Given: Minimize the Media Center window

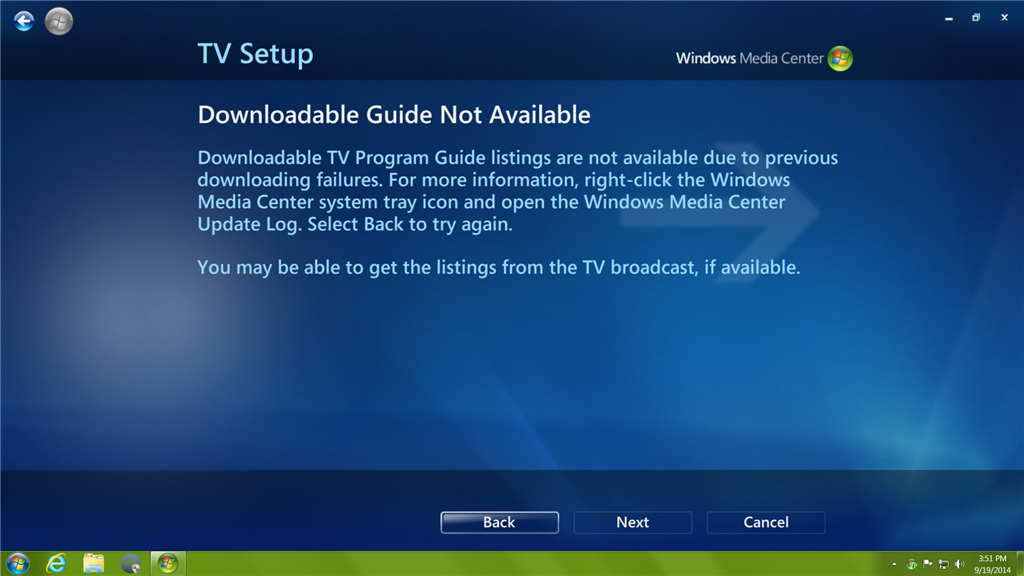Looking at the screenshot, I should 949,18.
